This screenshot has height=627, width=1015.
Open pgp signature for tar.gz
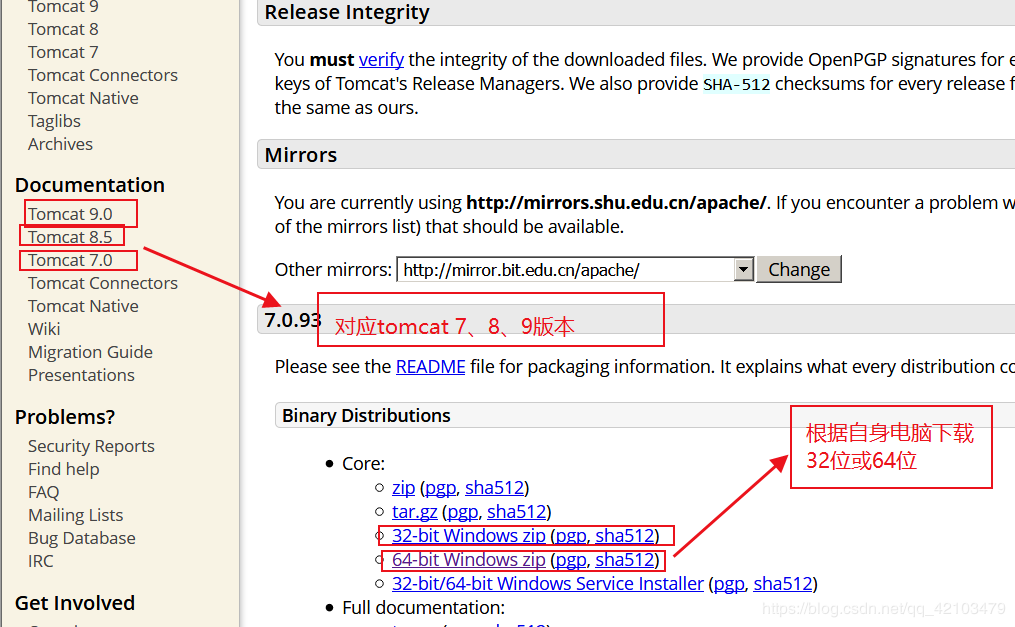tap(462, 512)
